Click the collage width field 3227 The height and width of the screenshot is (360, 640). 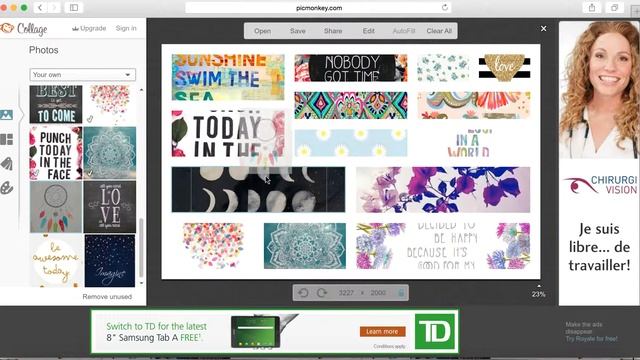coord(346,293)
